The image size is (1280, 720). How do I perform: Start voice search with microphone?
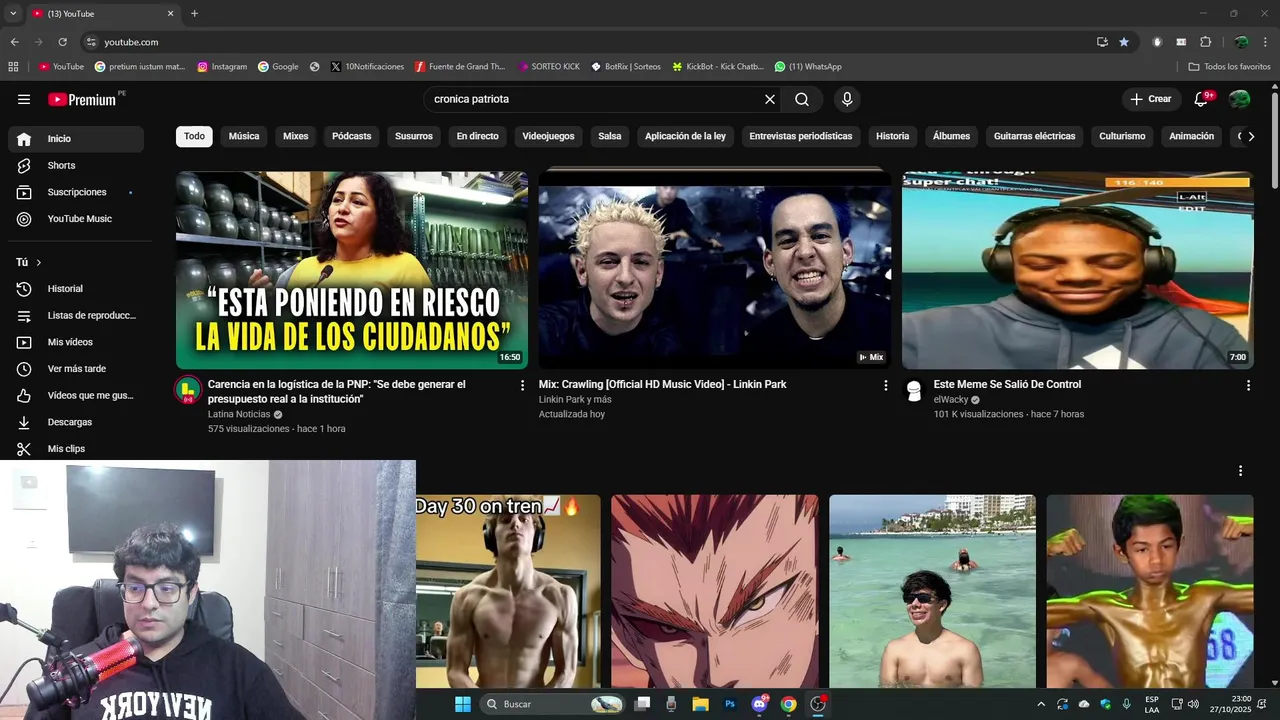point(847,99)
